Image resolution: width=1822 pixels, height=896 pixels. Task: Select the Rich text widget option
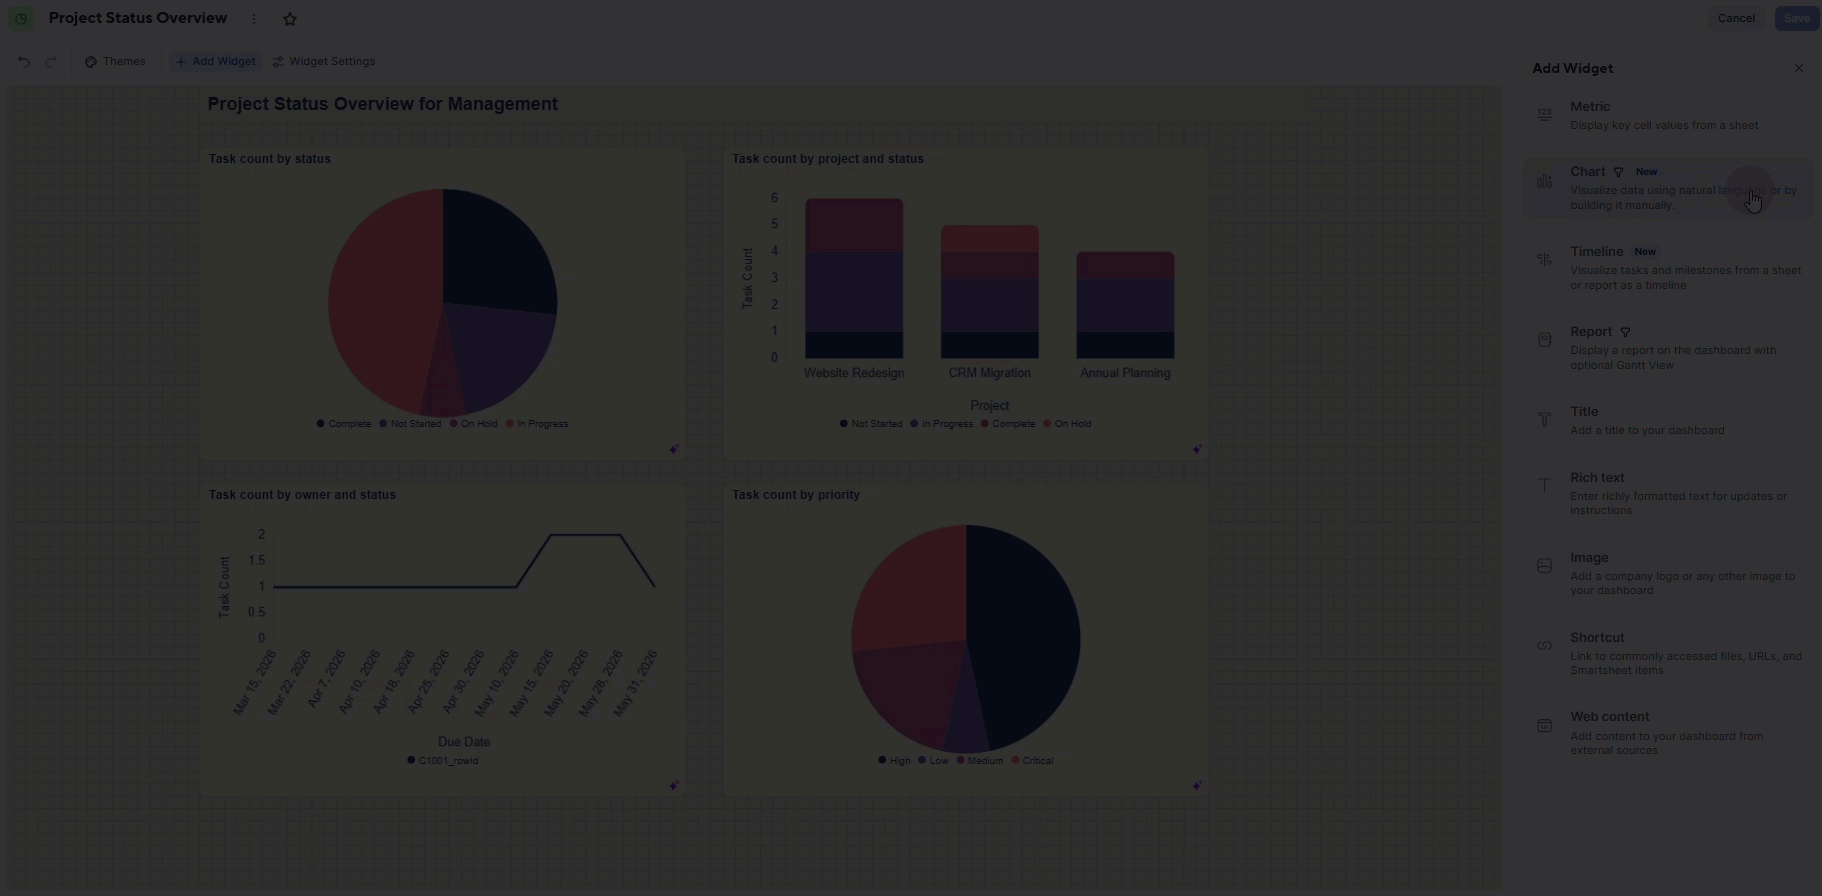coord(1668,493)
